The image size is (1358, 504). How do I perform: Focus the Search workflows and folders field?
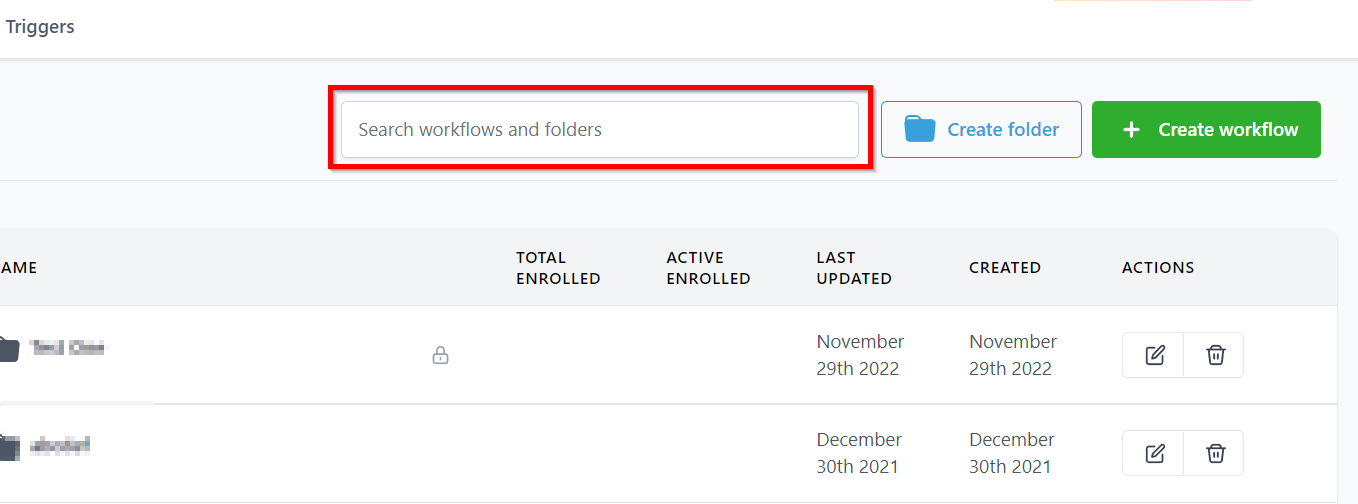600,129
